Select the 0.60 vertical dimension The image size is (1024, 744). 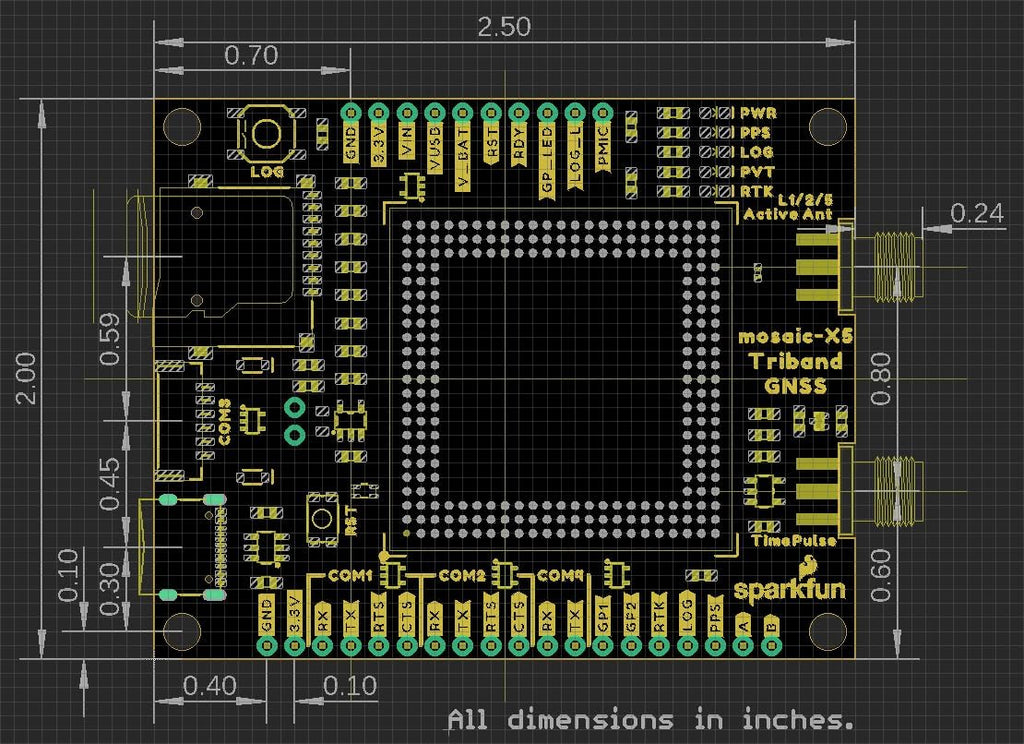coord(881,575)
